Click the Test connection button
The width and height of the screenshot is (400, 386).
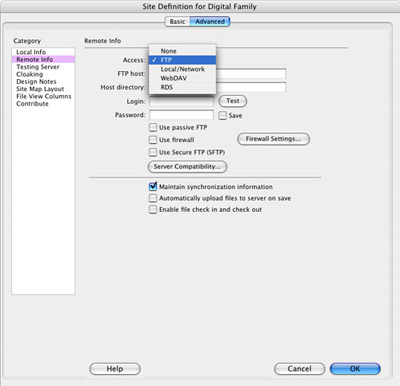click(x=233, y=101)
